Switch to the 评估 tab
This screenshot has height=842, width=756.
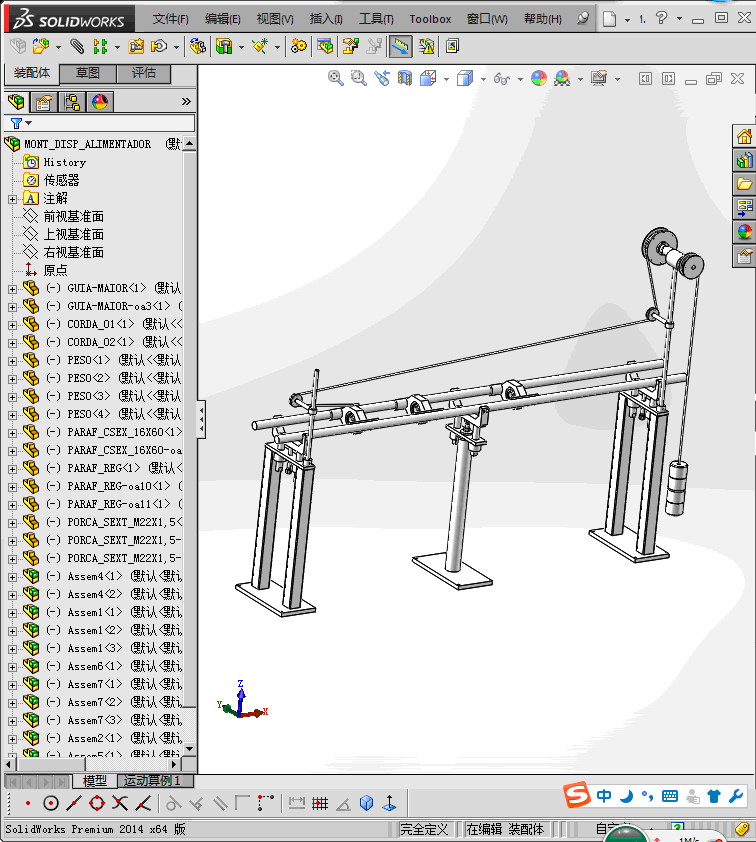click(x=143, y=73)
